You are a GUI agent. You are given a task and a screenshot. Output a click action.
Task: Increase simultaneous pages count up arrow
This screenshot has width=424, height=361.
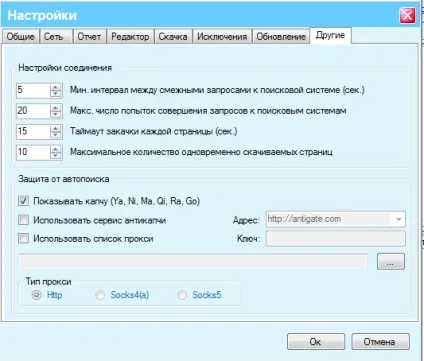pyautogui.click(x=56, y=149)
